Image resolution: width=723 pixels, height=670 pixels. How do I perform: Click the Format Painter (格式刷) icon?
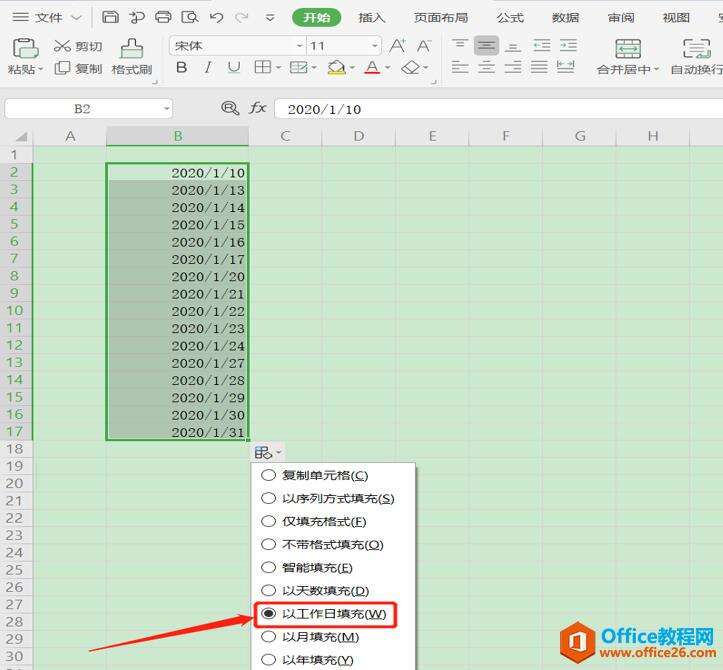pyautogui.click(x=131, y=48)
